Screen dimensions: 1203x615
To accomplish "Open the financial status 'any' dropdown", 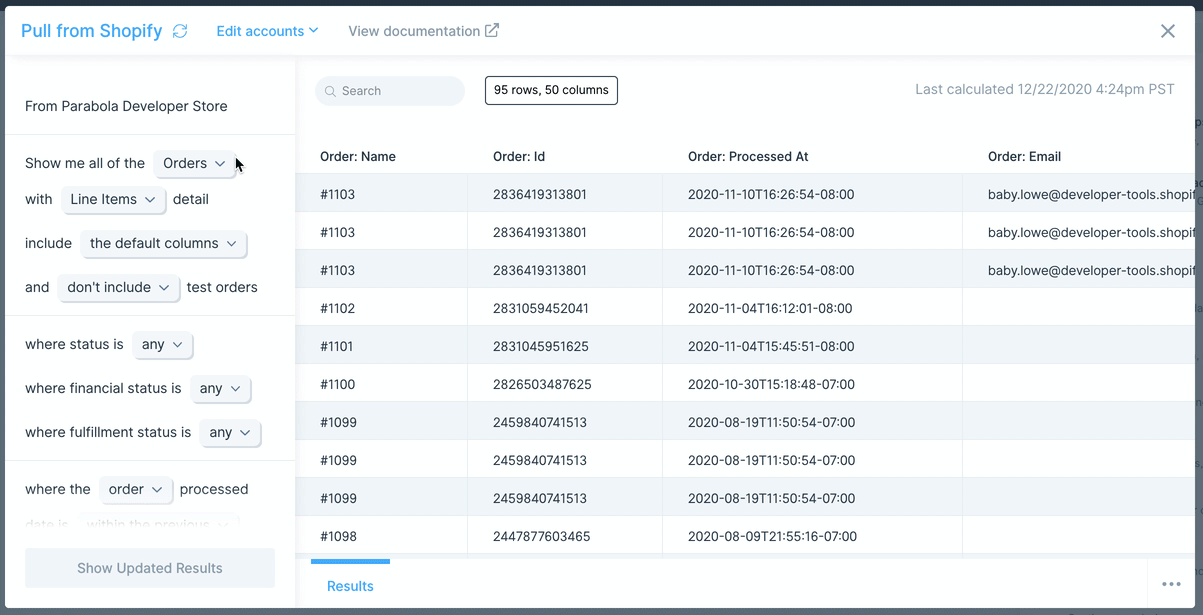I will point(220,388).
